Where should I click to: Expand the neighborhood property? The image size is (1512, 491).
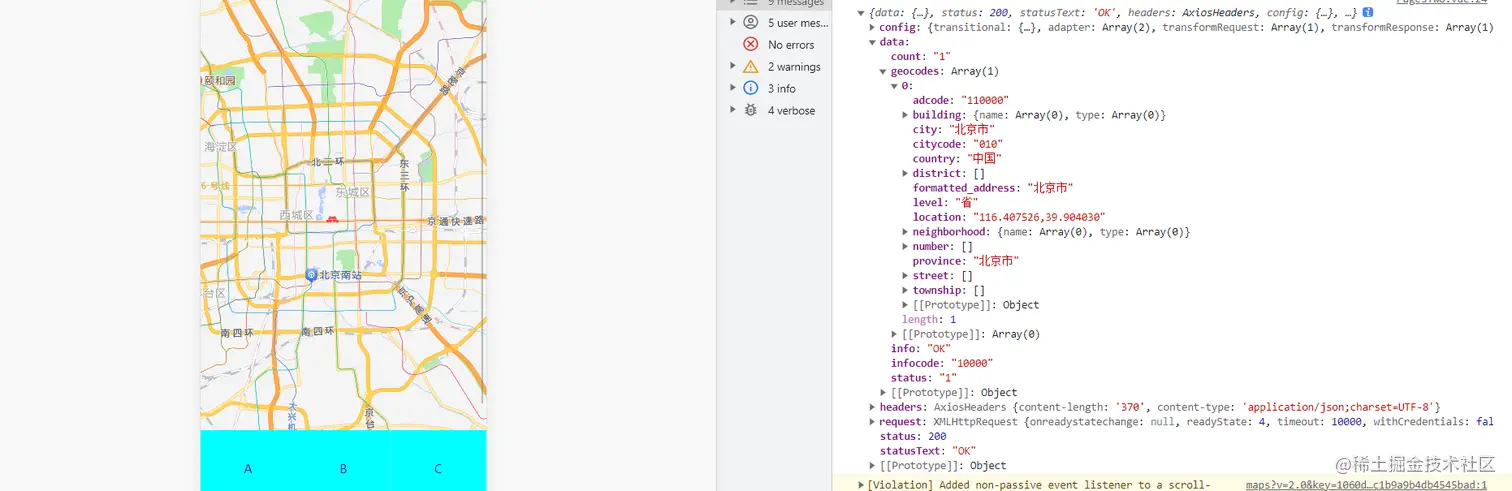[906, 232]
